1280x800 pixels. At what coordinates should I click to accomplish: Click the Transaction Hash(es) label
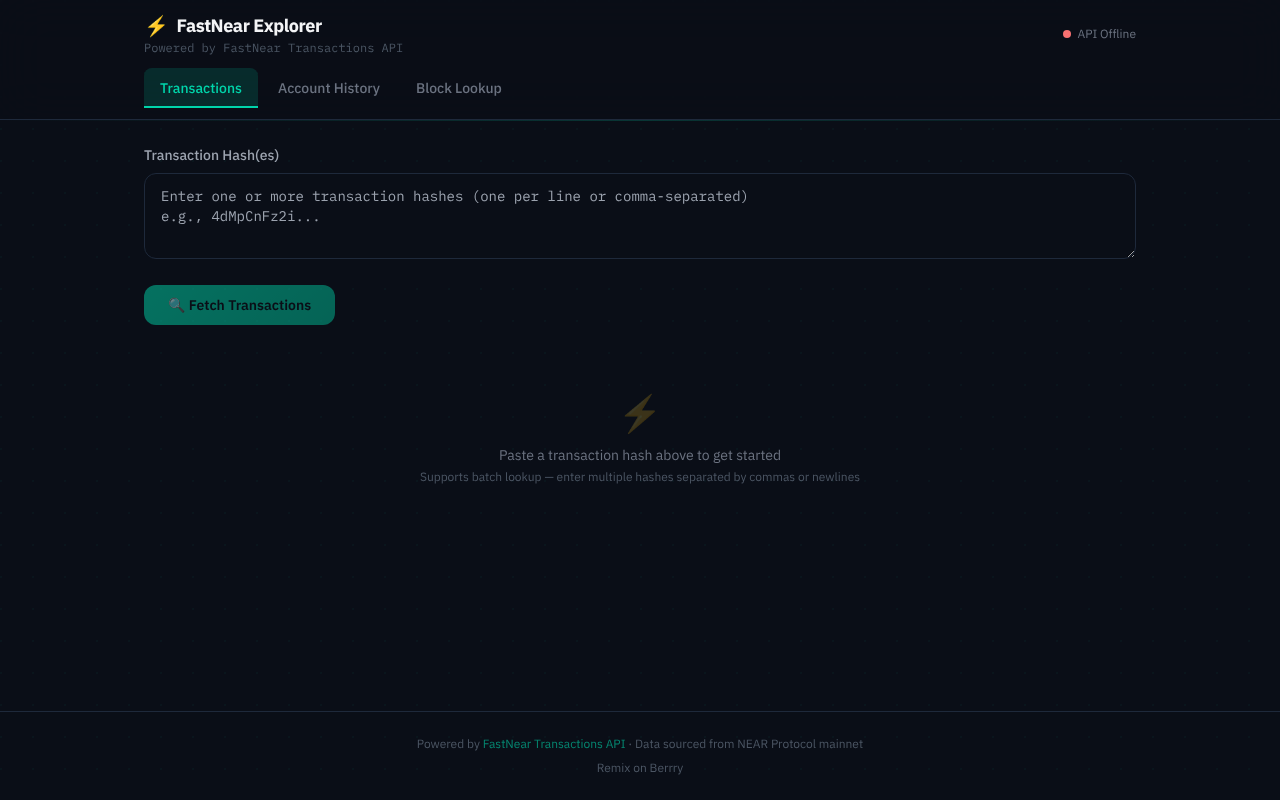click(x=211, y=155)
